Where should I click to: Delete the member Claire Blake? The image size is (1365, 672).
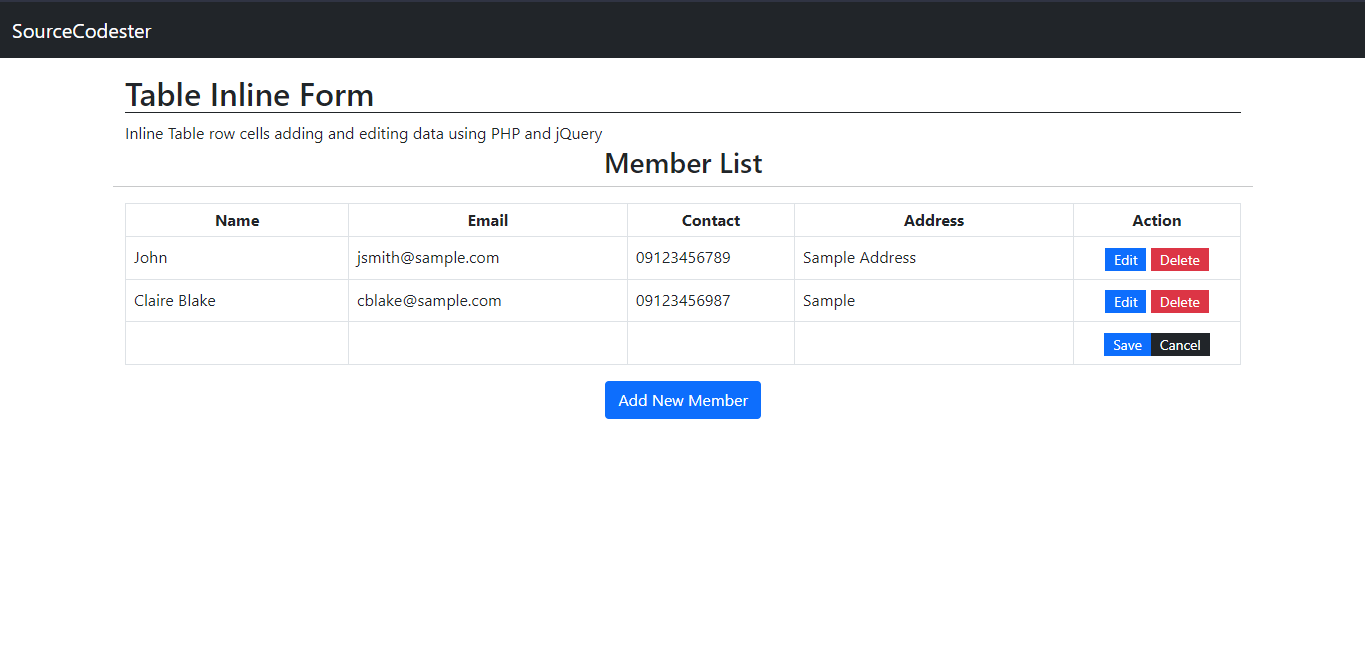pos(1179,301)
